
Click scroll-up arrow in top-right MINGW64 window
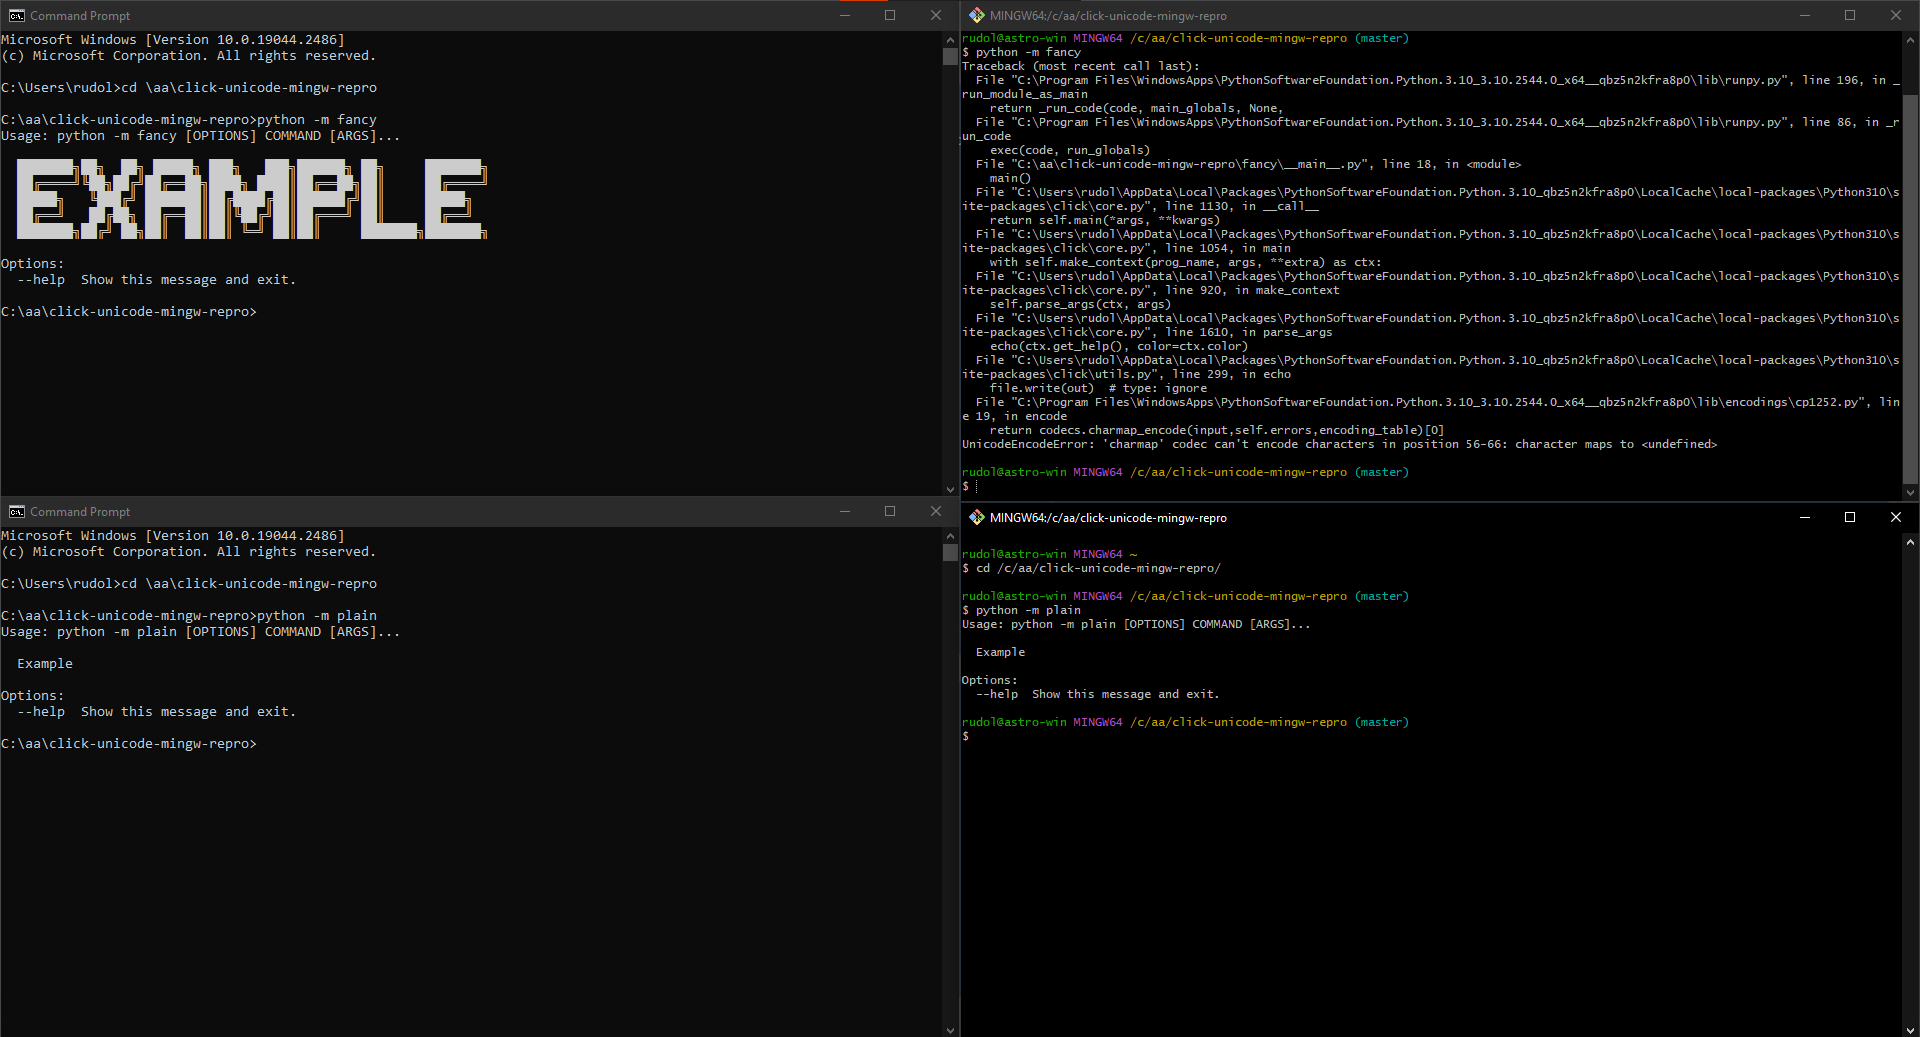[1910, 40]
